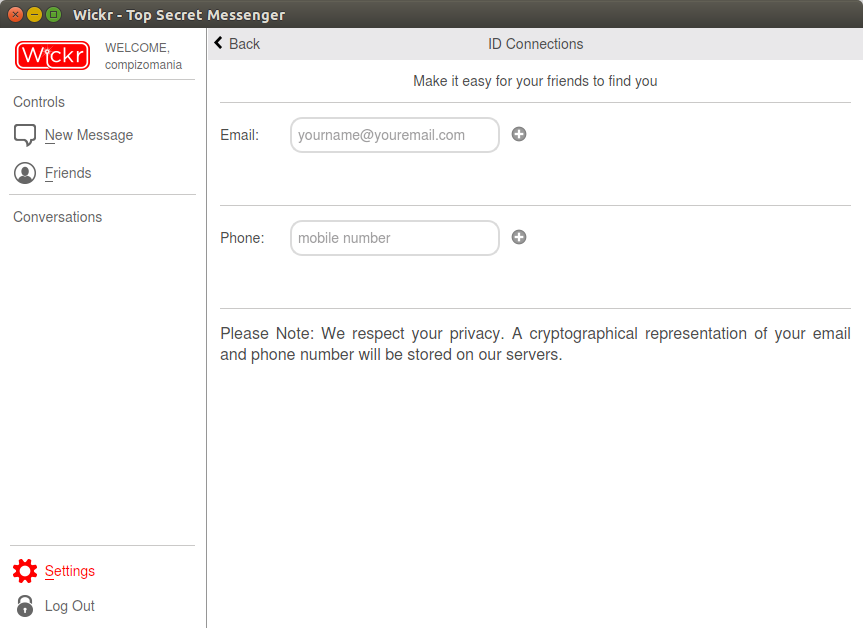Image resolution: width=863 pixels, height=628 pixels.
Task: Maximize the Wickr window
Action: [x=53, y=14]
